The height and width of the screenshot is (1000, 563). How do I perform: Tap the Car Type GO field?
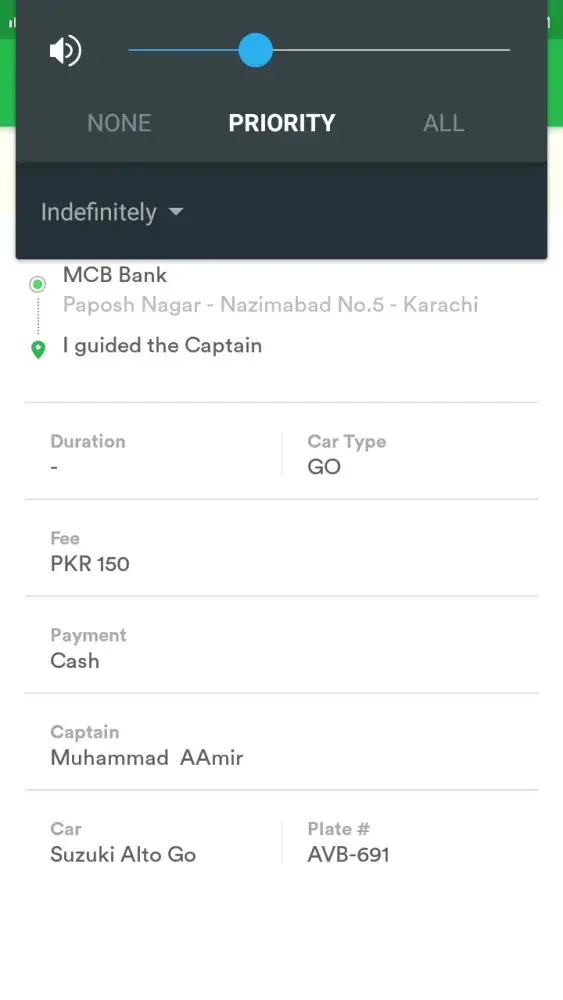(409, 453)
